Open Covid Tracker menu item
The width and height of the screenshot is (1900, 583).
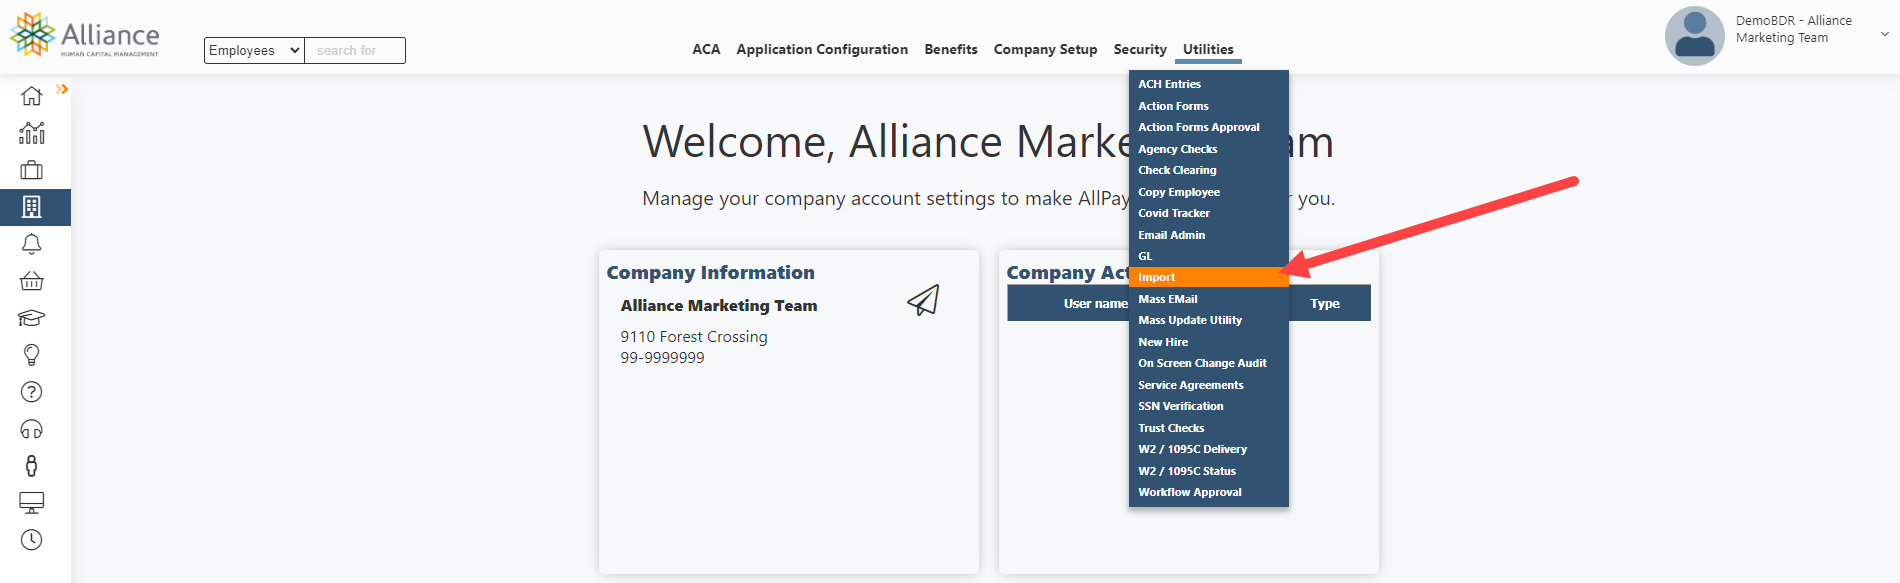tap(1209, 213)
